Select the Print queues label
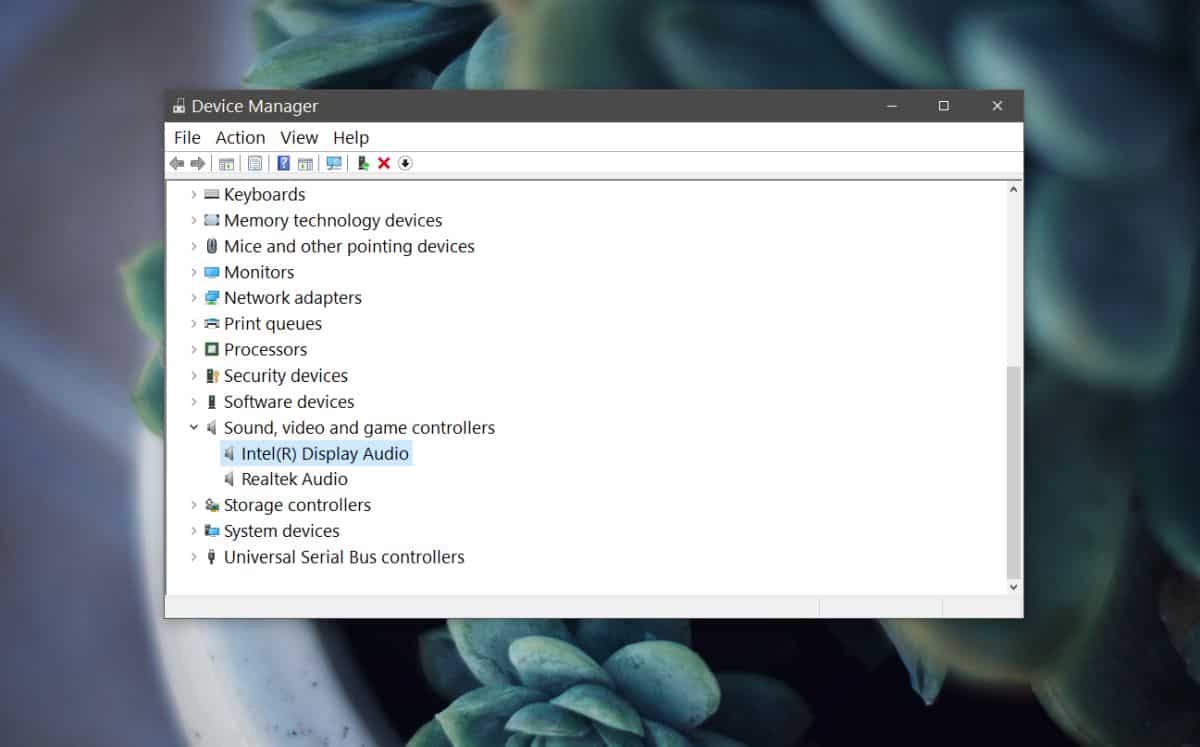The height and width of the screenshot is (747, 1200). (x=273, y=324)
